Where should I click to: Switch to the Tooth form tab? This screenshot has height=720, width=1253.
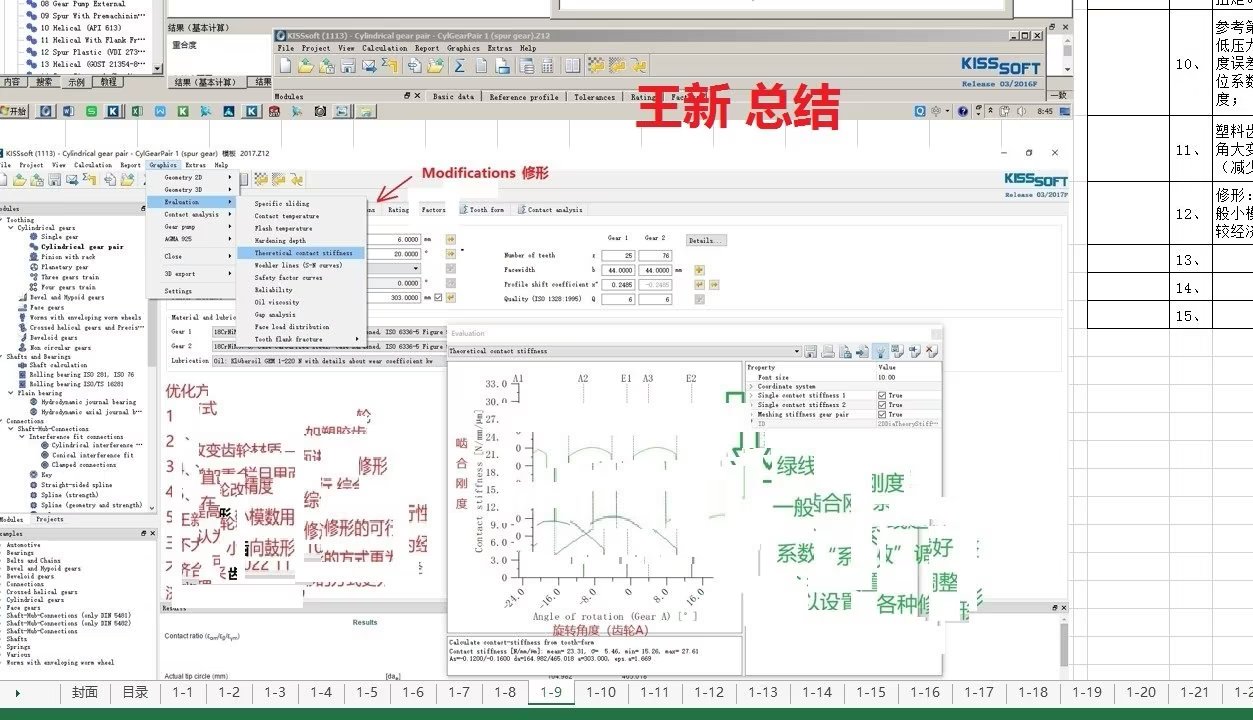483,210
